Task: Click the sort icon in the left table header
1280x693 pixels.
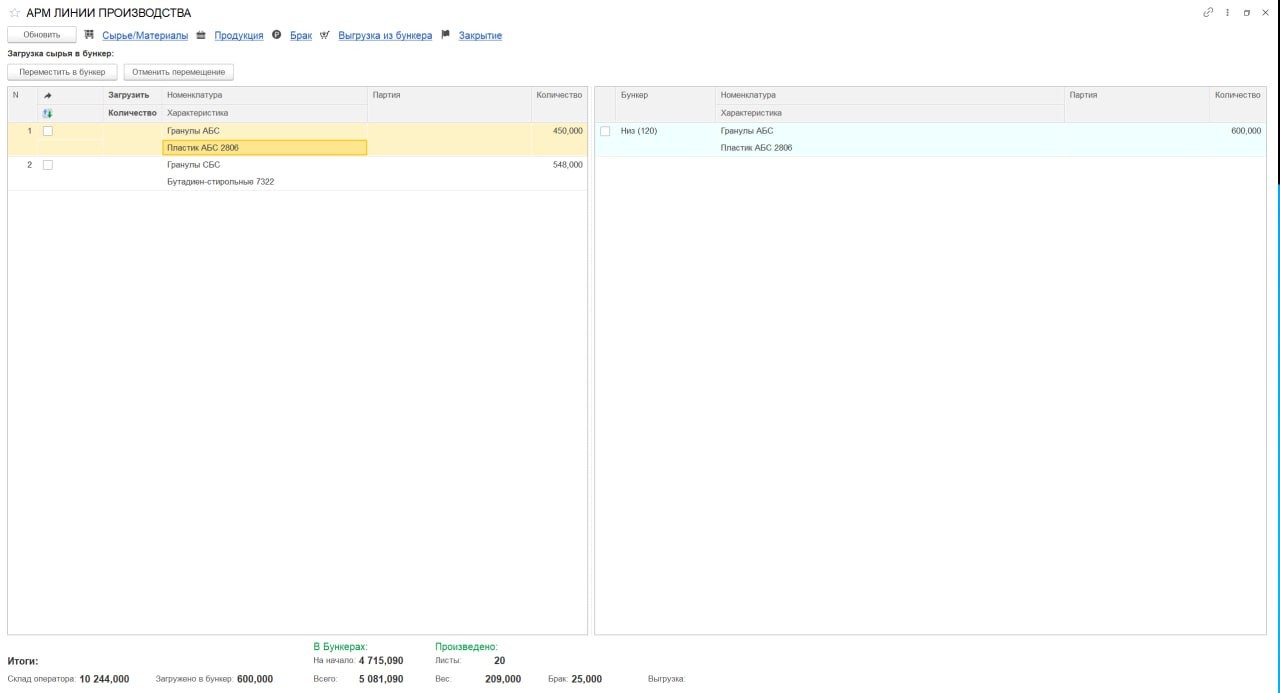Action: [47, 95]
